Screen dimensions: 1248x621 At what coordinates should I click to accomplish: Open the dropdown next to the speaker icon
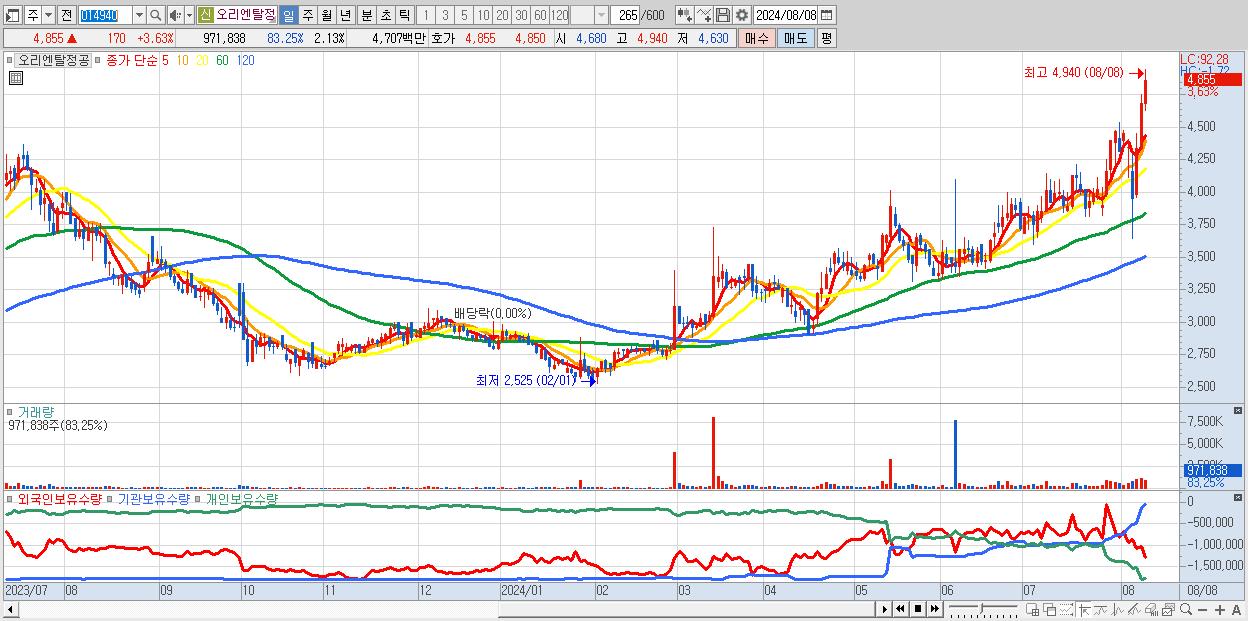pos(189,15)
